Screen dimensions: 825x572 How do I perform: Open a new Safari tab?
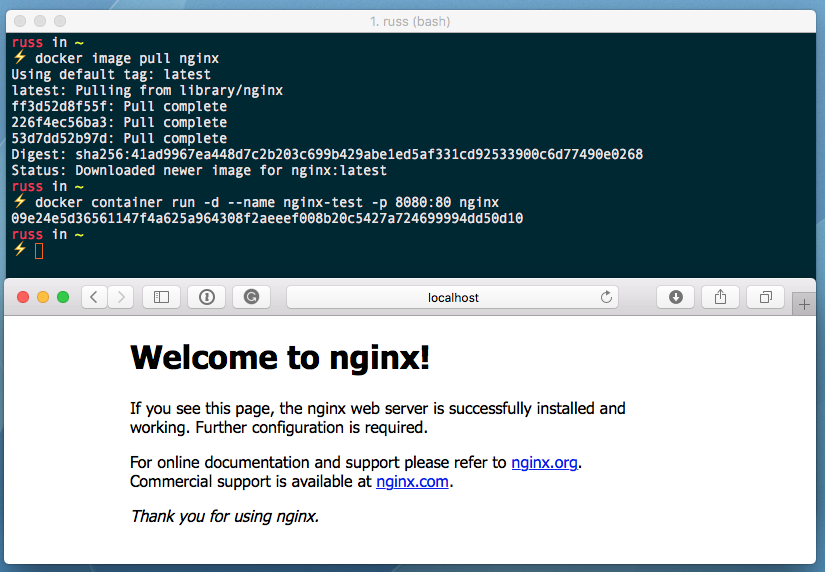tap(804, 304)
